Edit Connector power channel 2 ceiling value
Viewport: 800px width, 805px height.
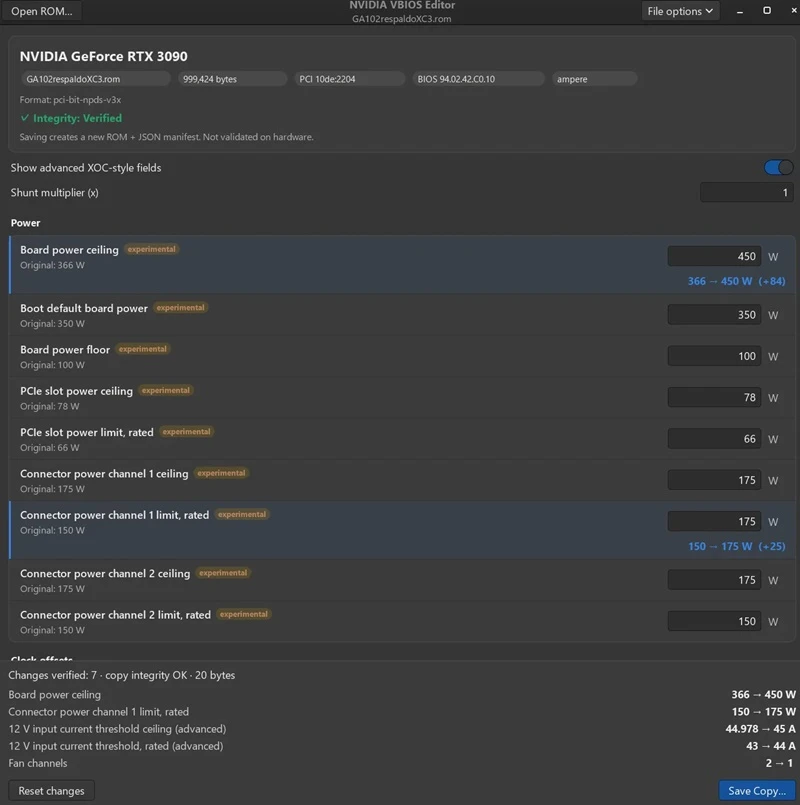pyautogui.click(x=714, y=580)
